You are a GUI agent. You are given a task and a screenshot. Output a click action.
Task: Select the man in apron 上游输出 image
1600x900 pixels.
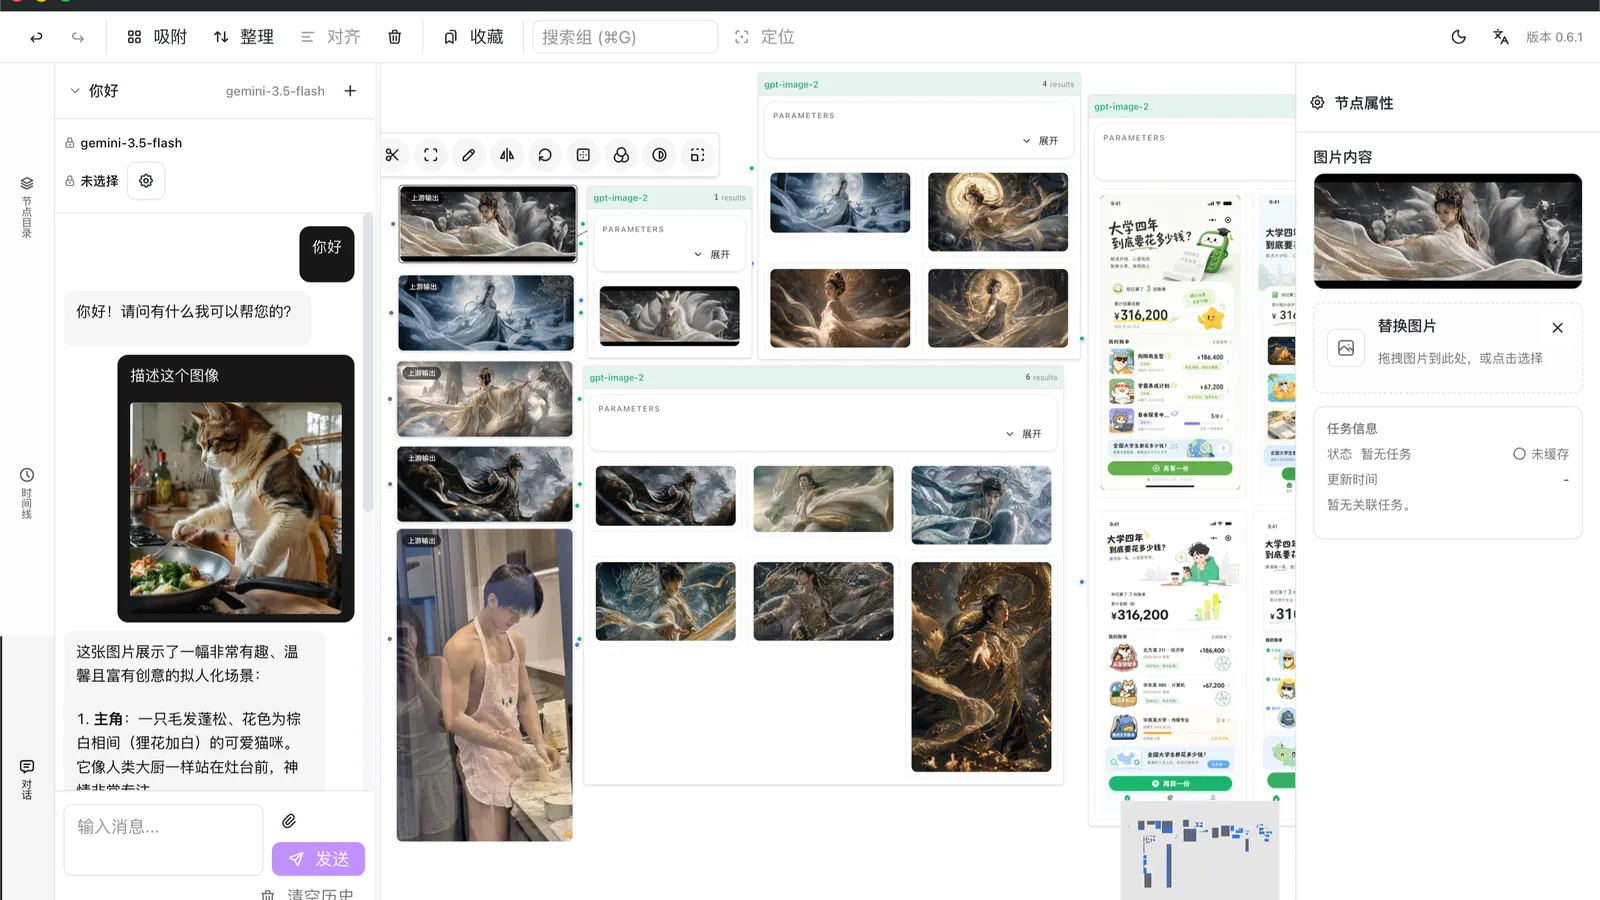[485, 685]
